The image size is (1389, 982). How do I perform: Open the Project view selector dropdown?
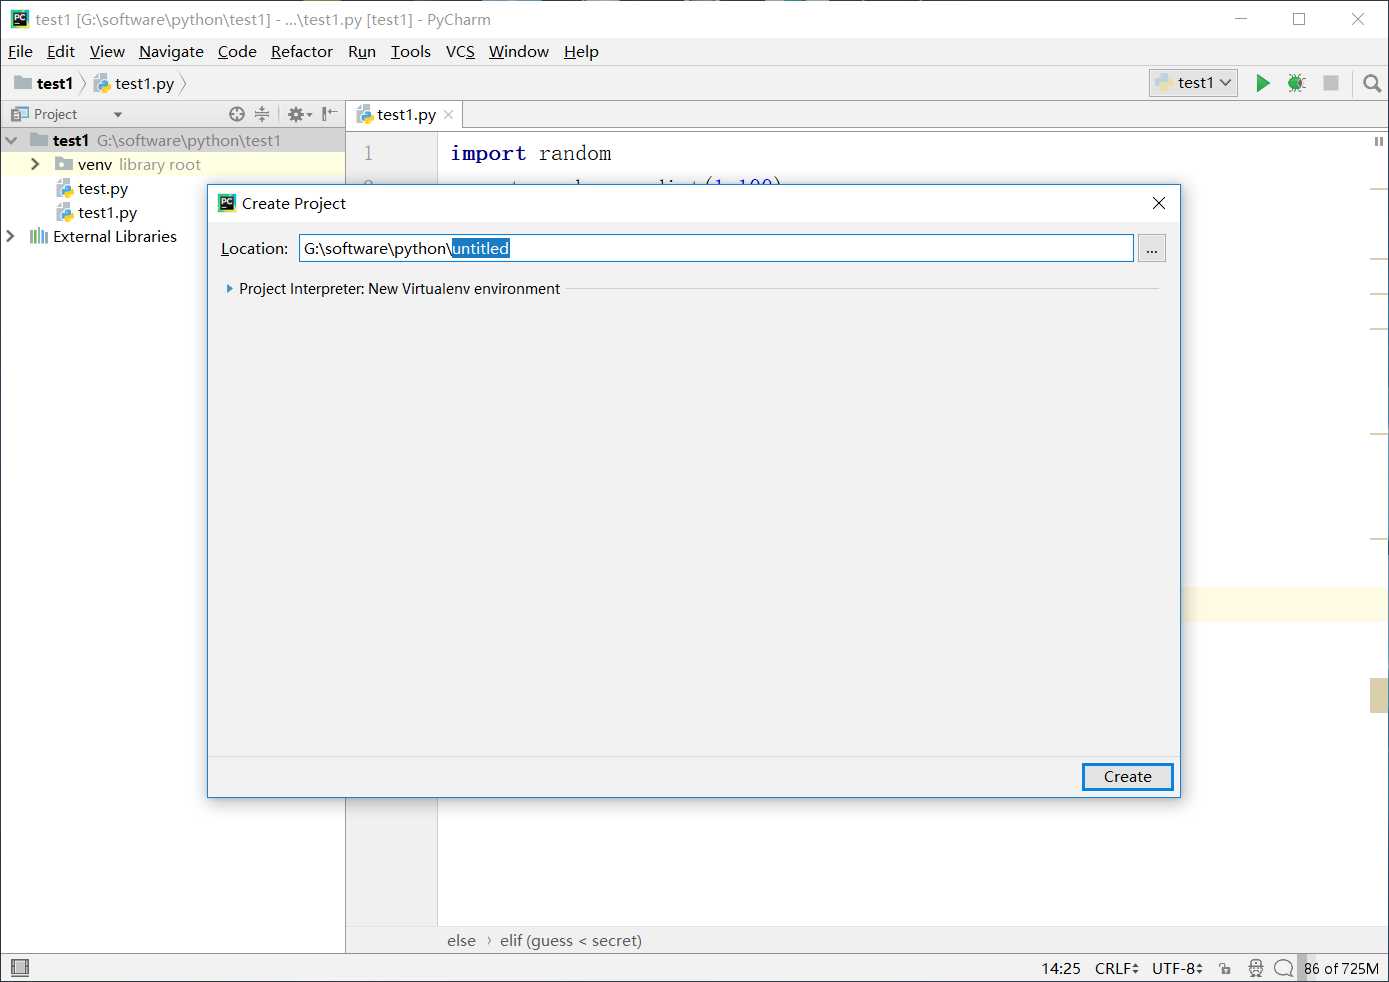118,115
